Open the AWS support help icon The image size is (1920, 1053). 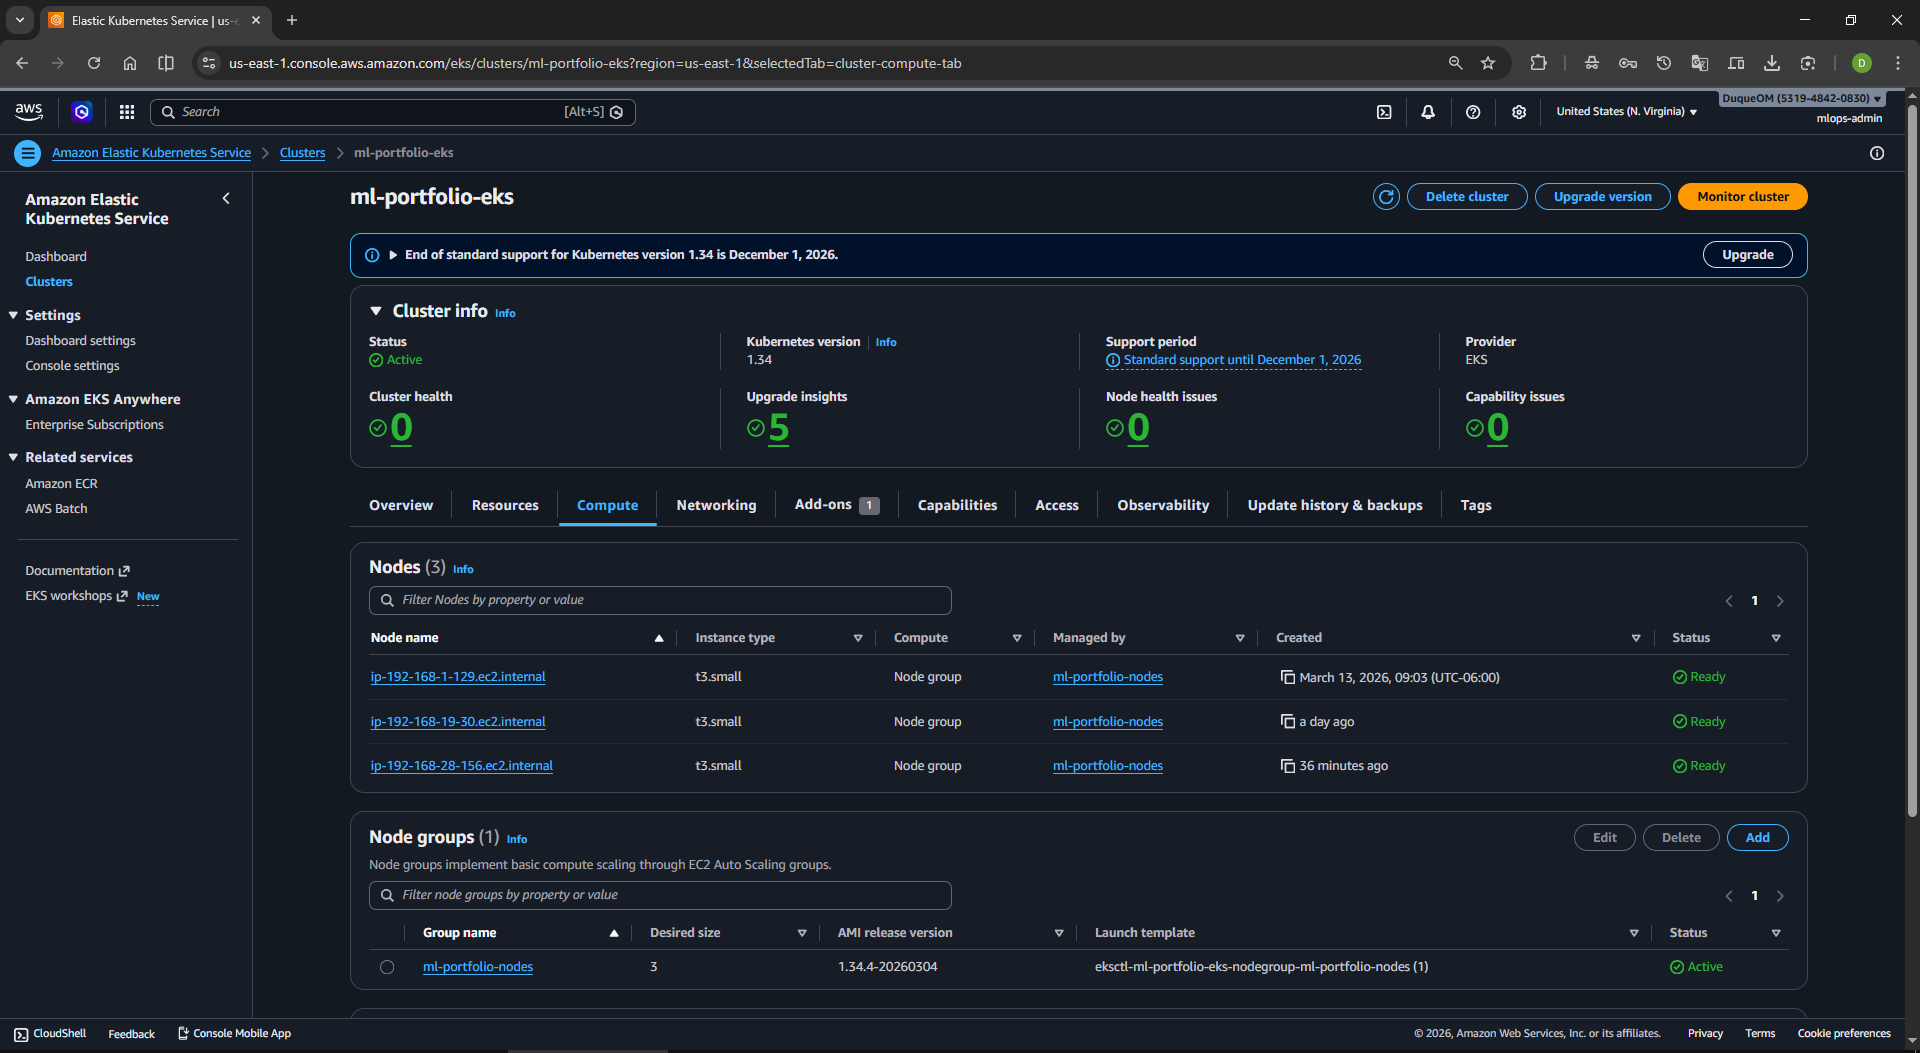click(x=1473, y=112)
